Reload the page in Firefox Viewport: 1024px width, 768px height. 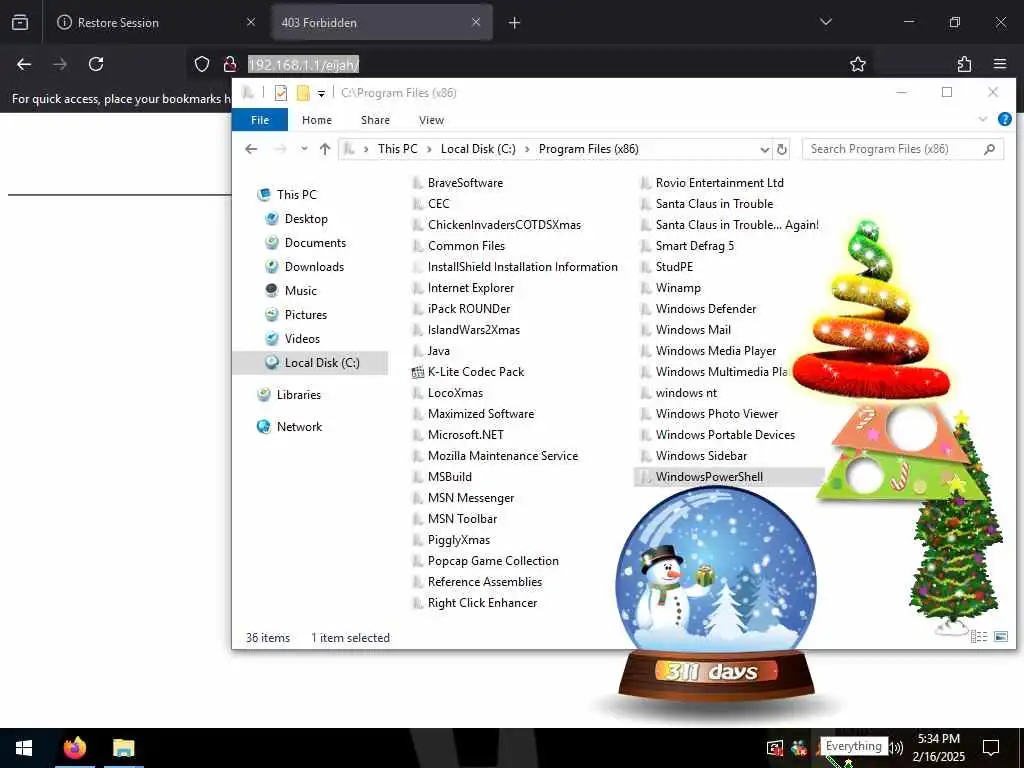[96, 64]
